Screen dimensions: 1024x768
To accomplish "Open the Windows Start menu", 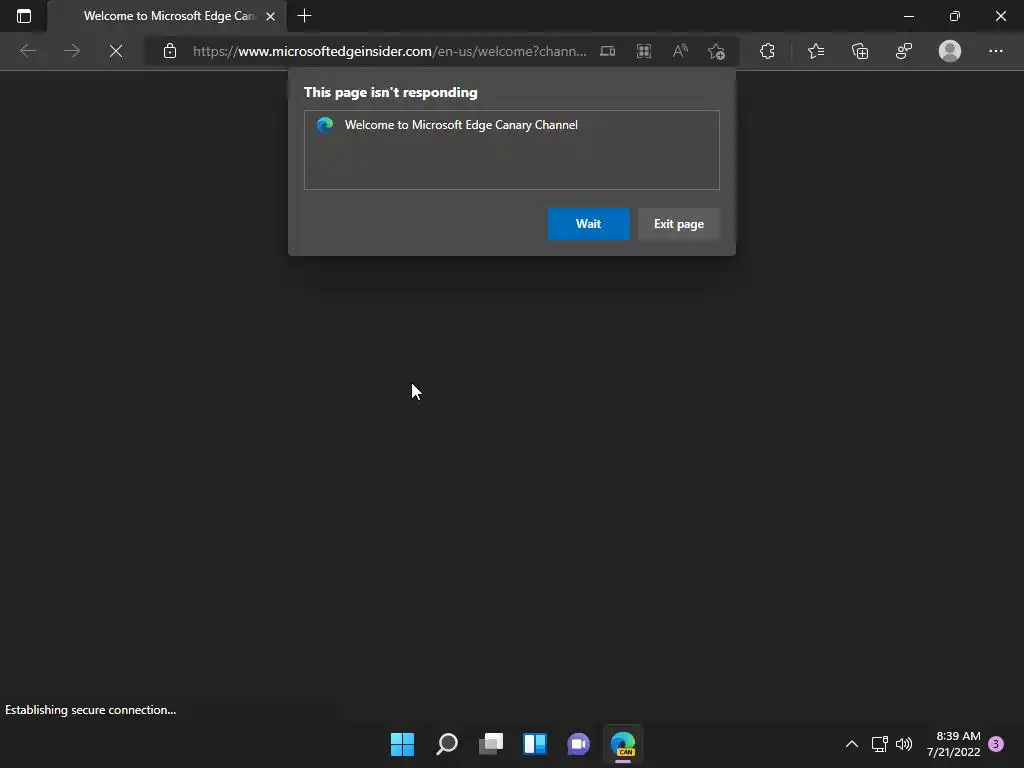I will (x=402, y=744).
